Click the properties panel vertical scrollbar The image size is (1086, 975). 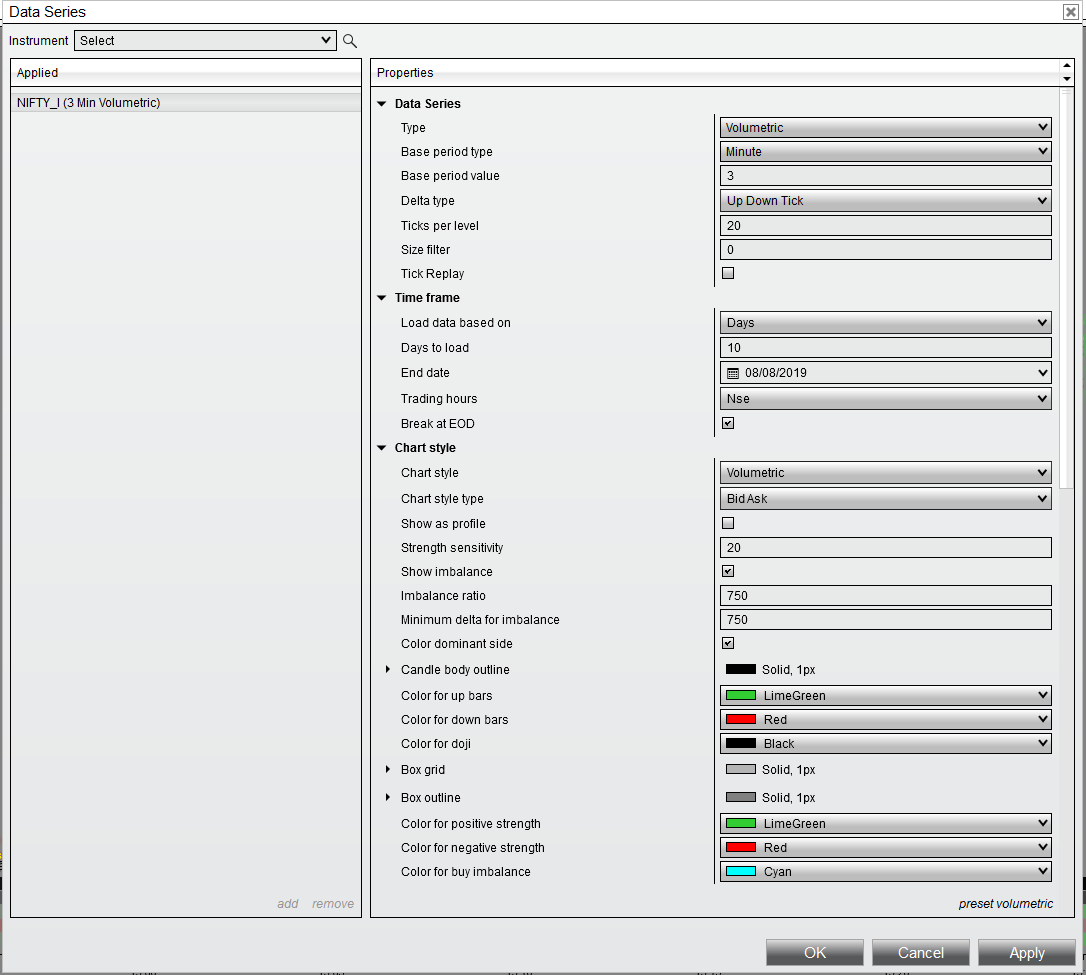1065,287
